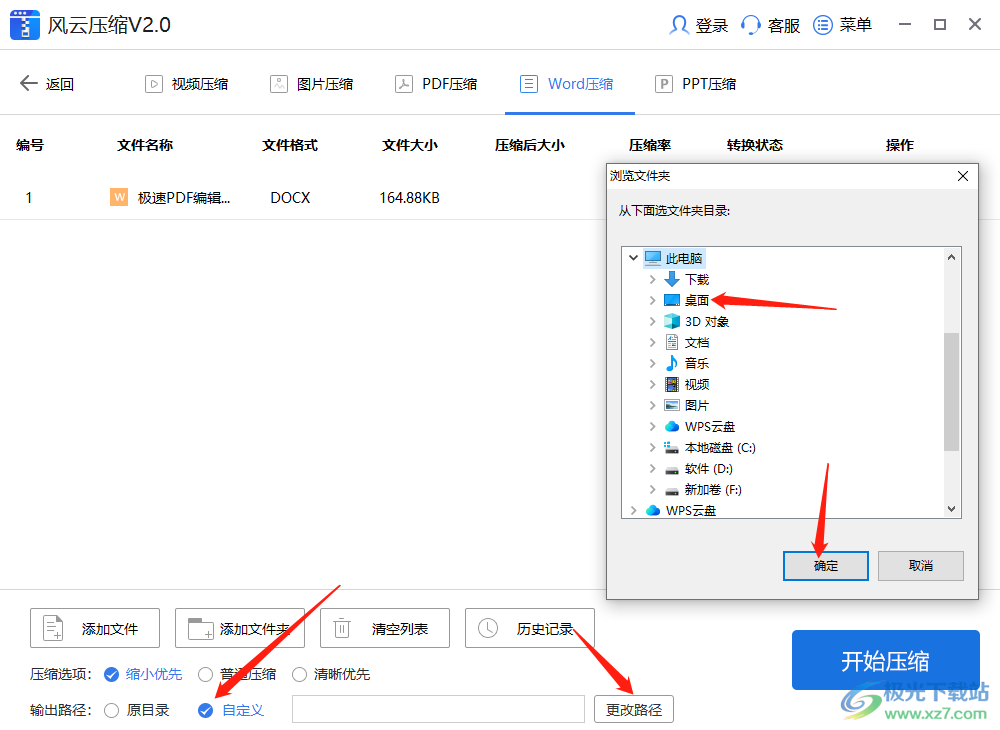The width and height of the screenshot is (1000, 730).
Task: Click the 164.88KB file size cell
Action: tap(409, 198)
